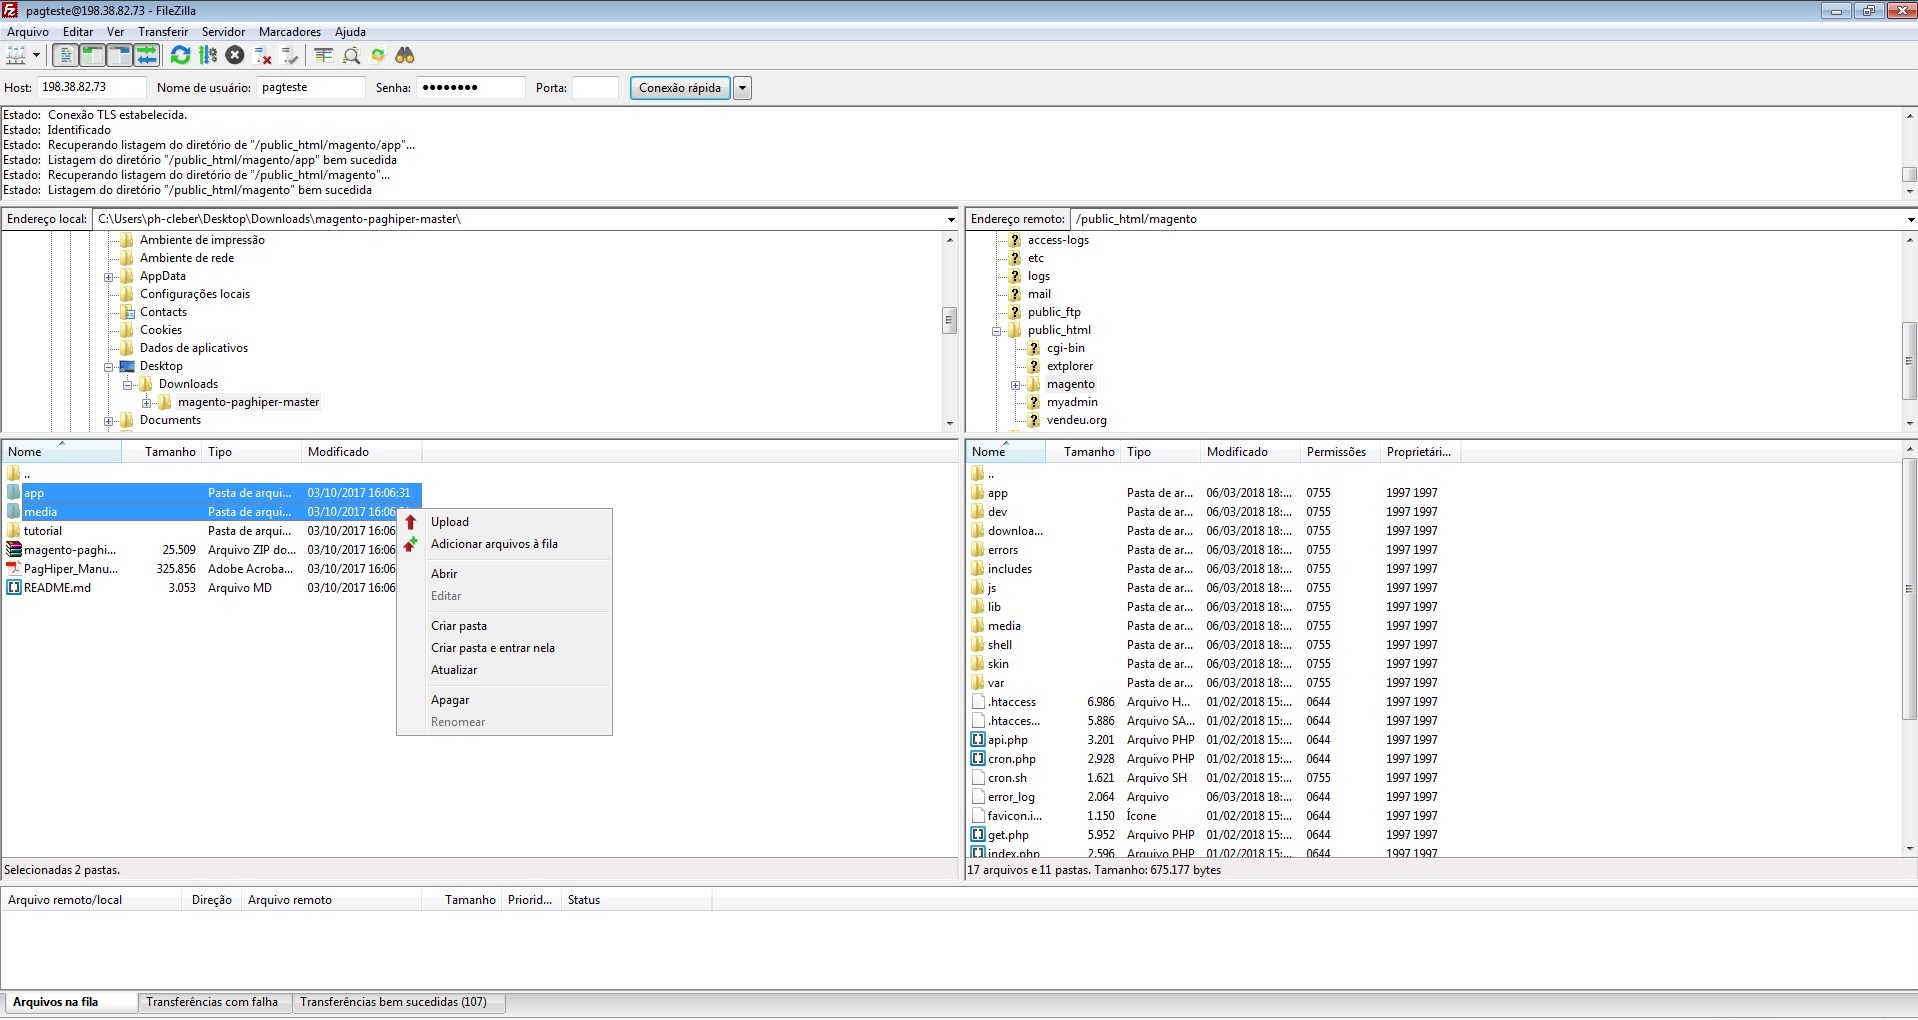Open the Site Manager icon
This screenshot has width=1918, height=1020.
pyautogui.click(x=16, y=55)
